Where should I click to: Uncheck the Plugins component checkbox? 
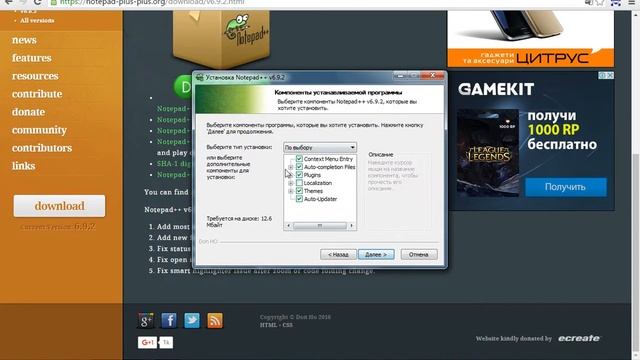coord(299,175)
